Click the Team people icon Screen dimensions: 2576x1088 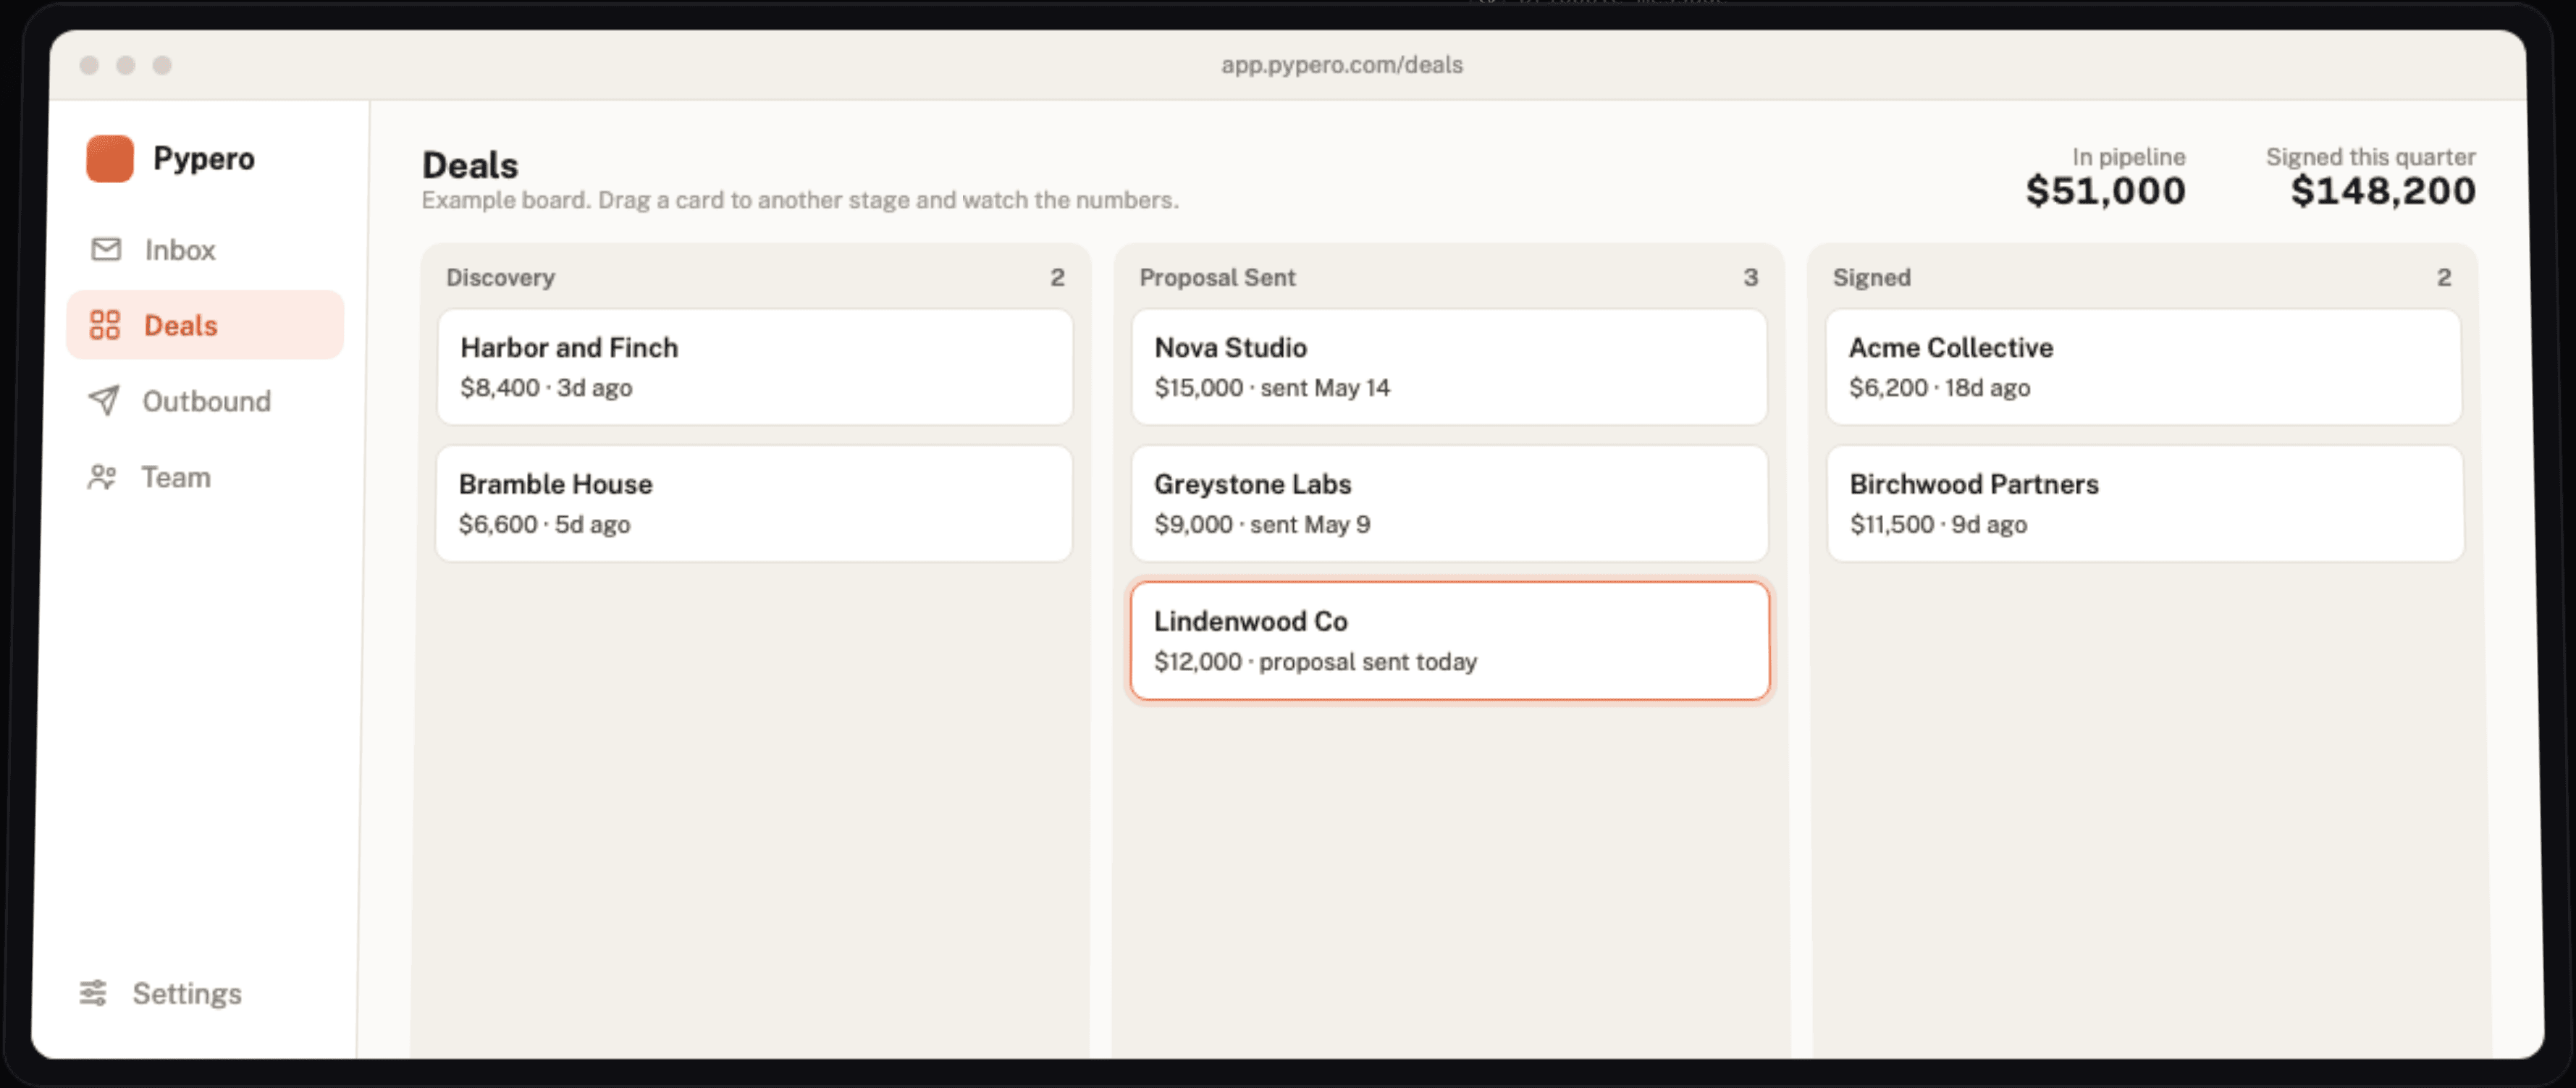pos(102,477)
